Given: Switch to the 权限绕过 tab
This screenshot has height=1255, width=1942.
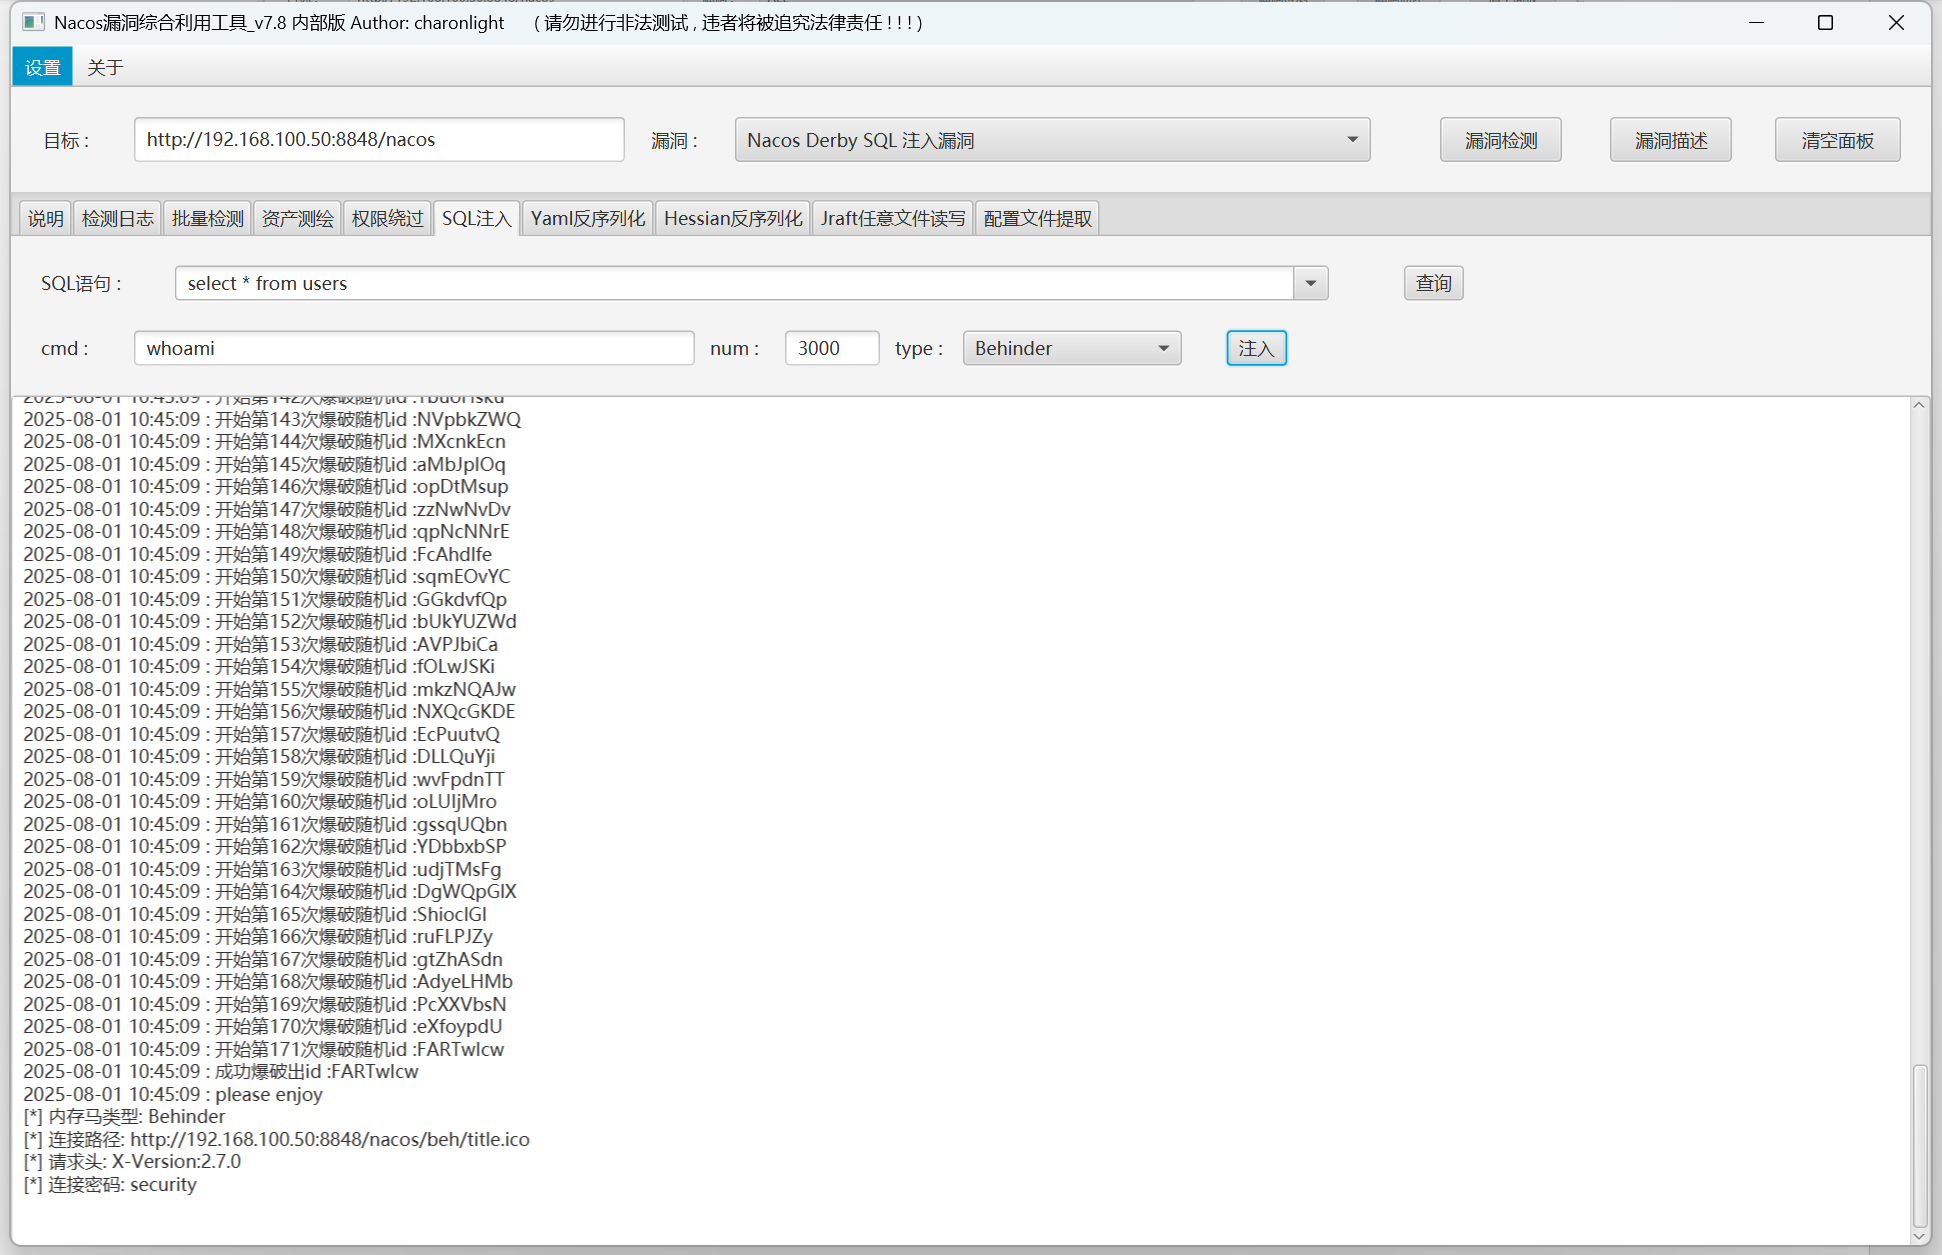Looking at the screenshot, I should [x=387, y=218].
